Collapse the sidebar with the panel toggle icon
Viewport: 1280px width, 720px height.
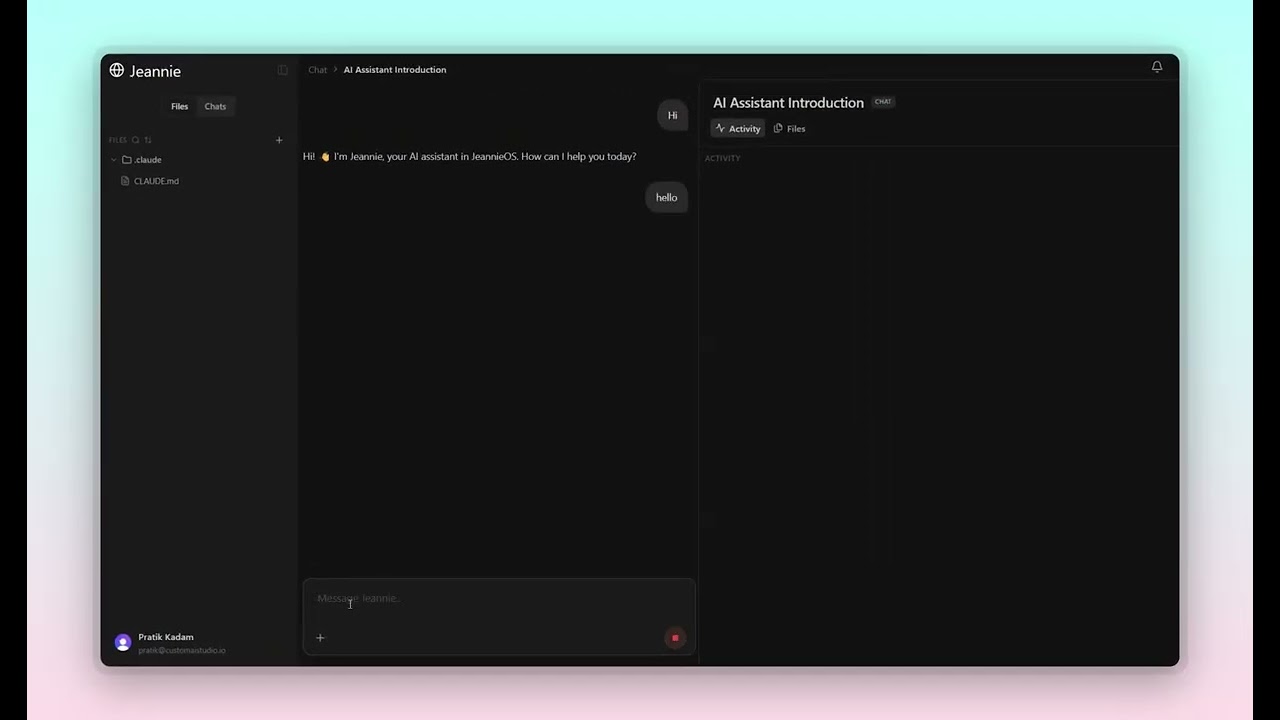point(282,70)
